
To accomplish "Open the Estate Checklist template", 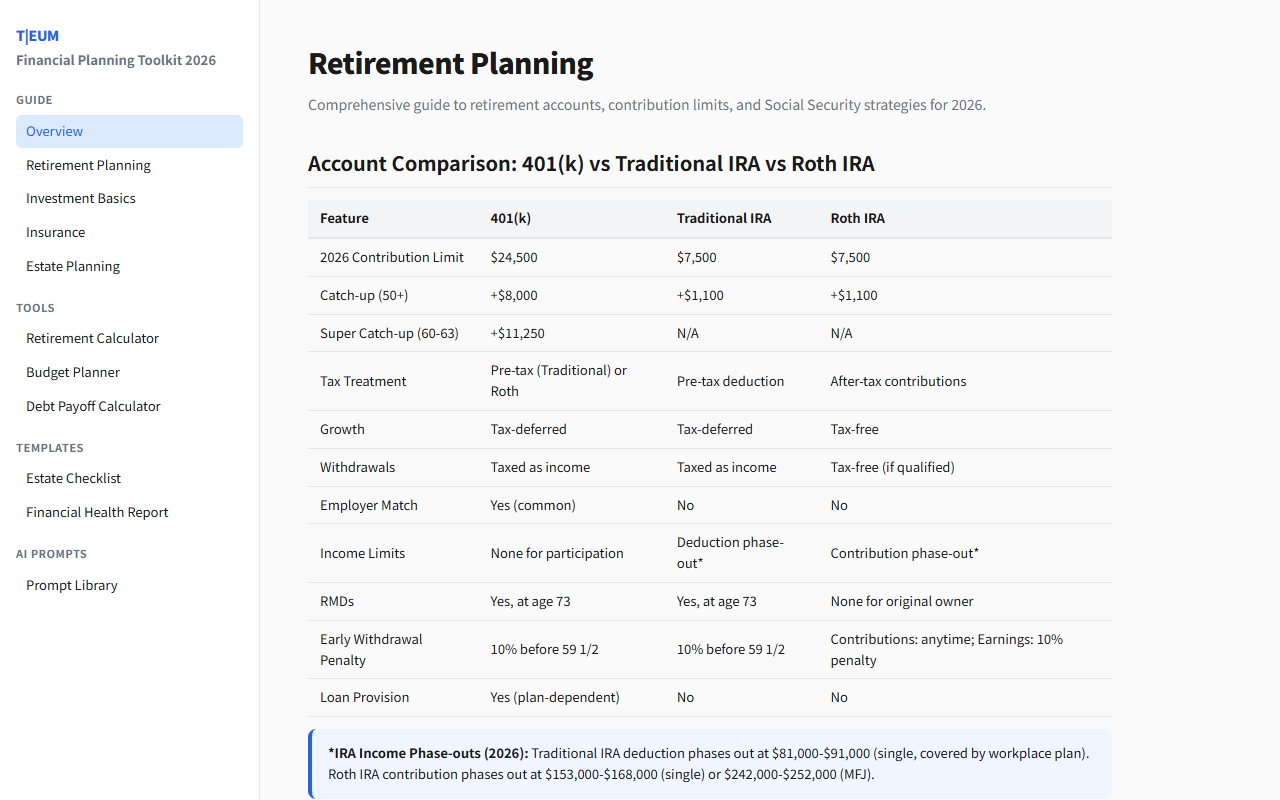I will point(73,478).
